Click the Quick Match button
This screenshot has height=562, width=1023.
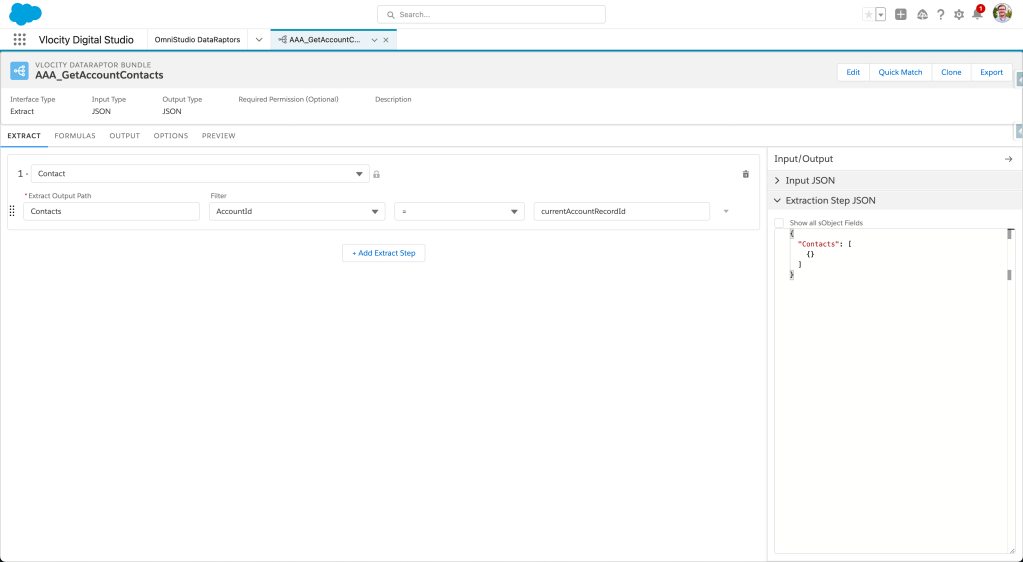(x=900, y=72)
